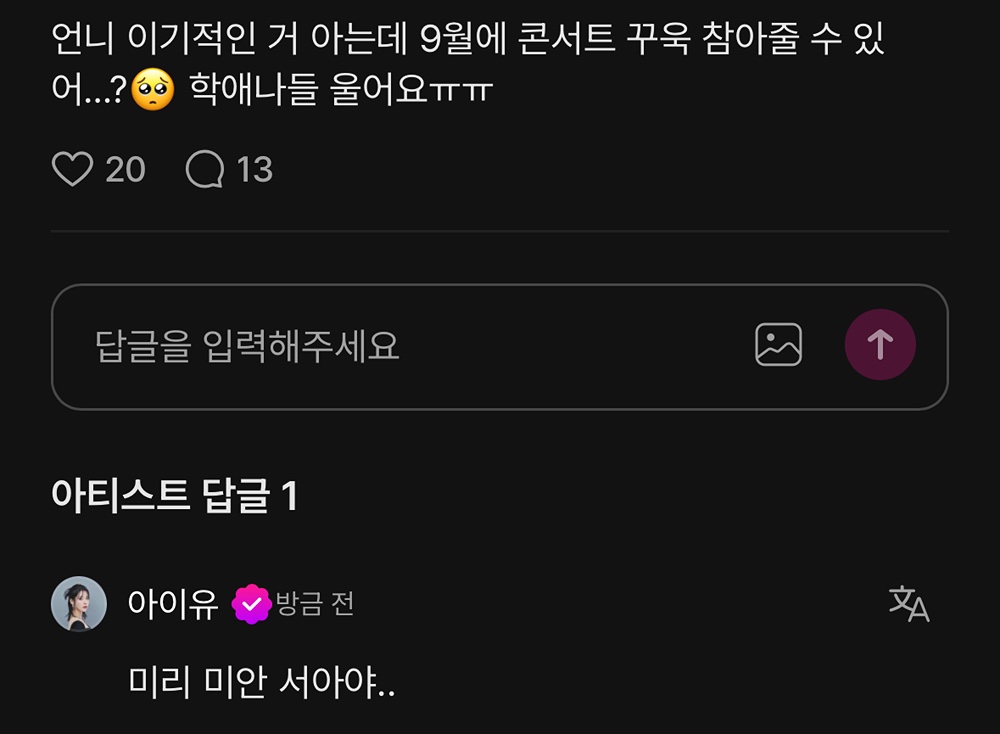The image size is (1000, 734).
Task: Tap the reply text 미리 미안 서아야..
Action: pyautogui.click(x=261, y=682)
